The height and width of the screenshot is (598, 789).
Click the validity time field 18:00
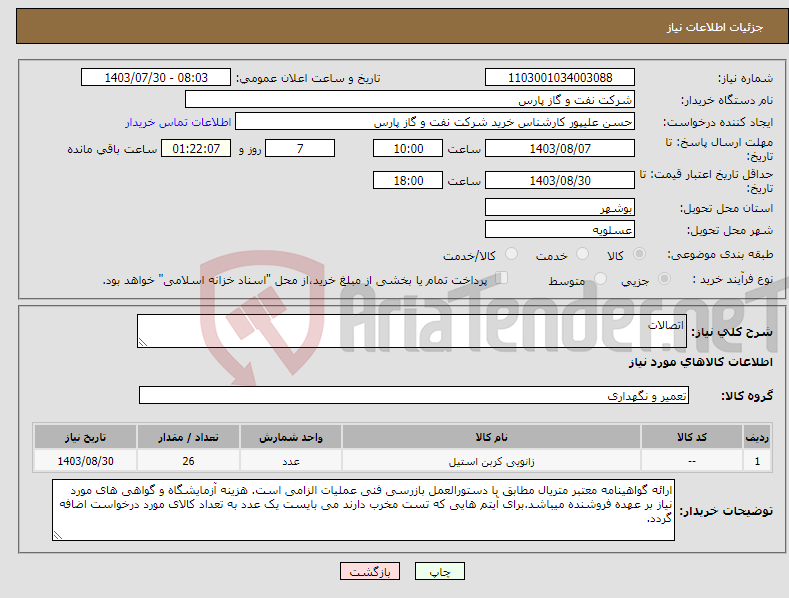408,180
